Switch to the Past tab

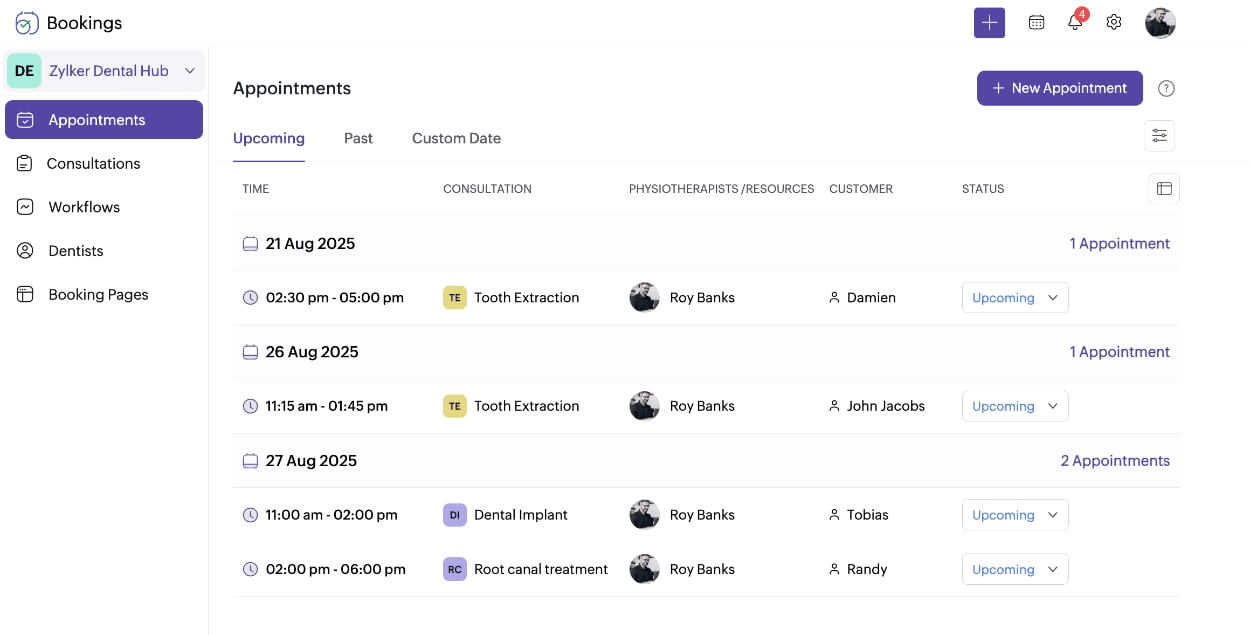point(358,138)
